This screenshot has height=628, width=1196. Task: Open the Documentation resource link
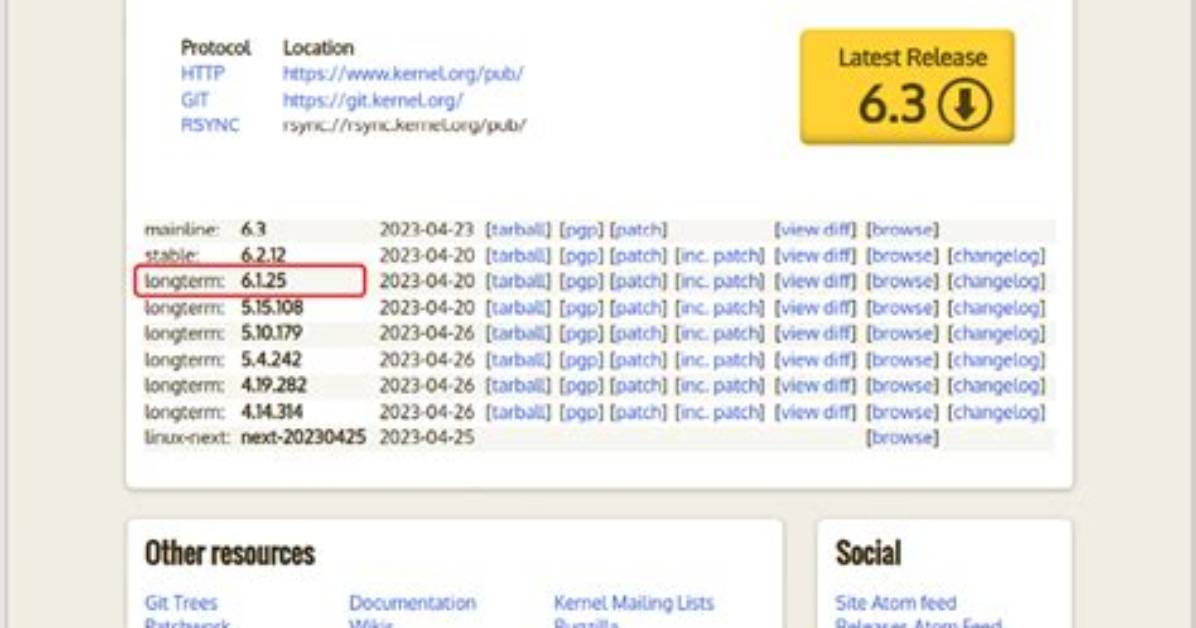[413, 602]
